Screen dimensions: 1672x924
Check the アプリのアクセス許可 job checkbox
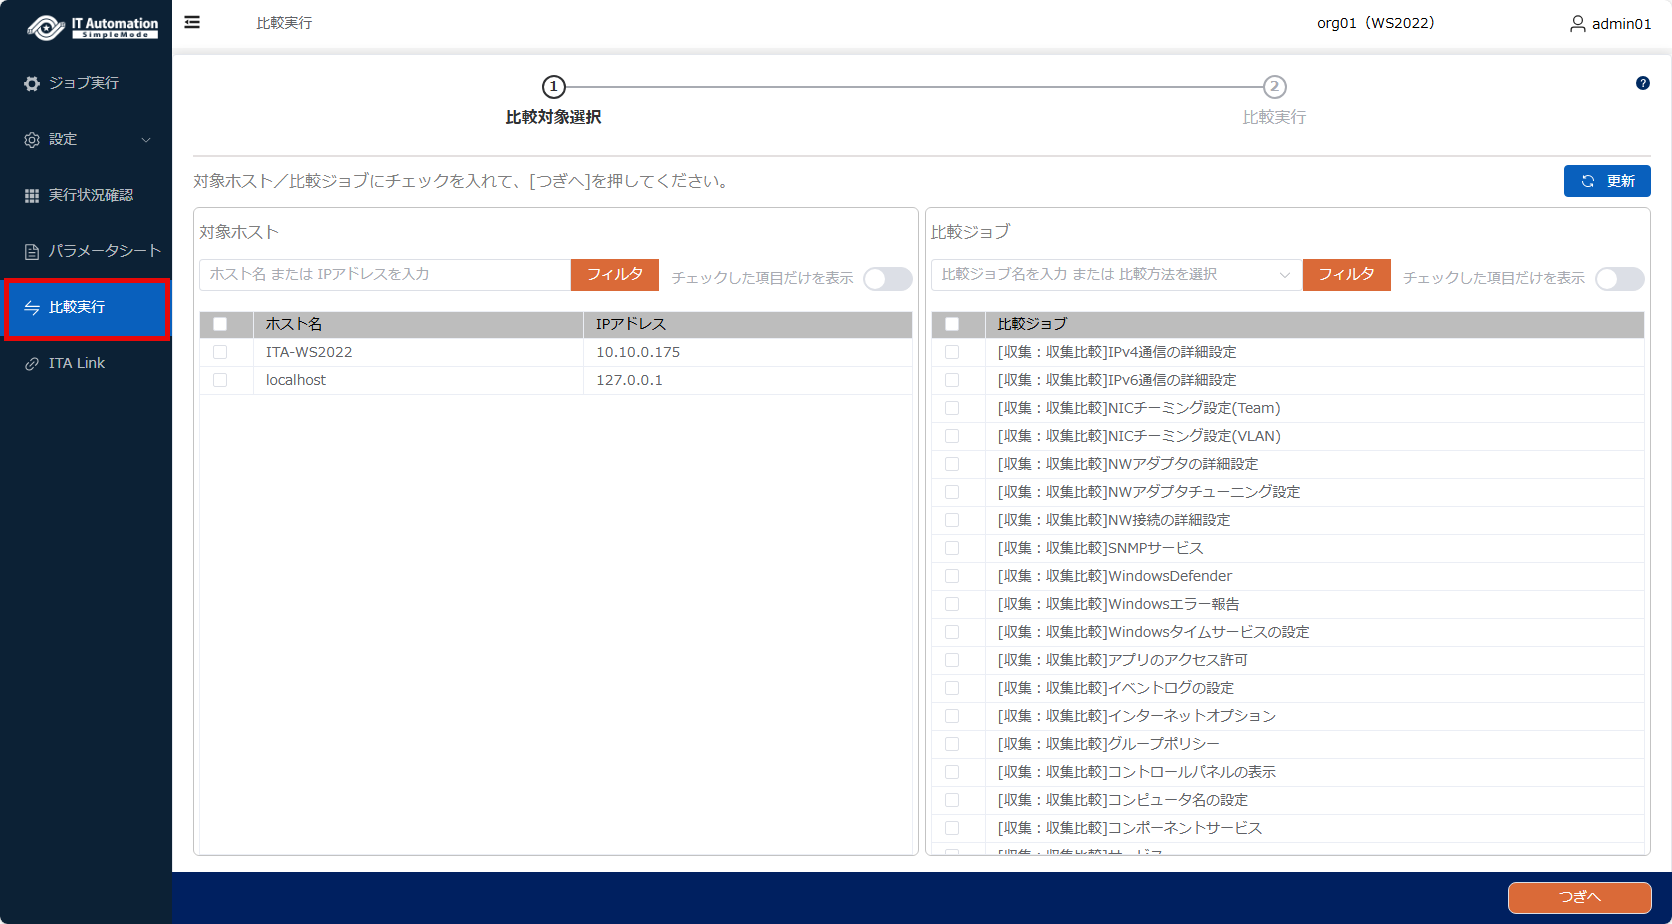point(952,660)
